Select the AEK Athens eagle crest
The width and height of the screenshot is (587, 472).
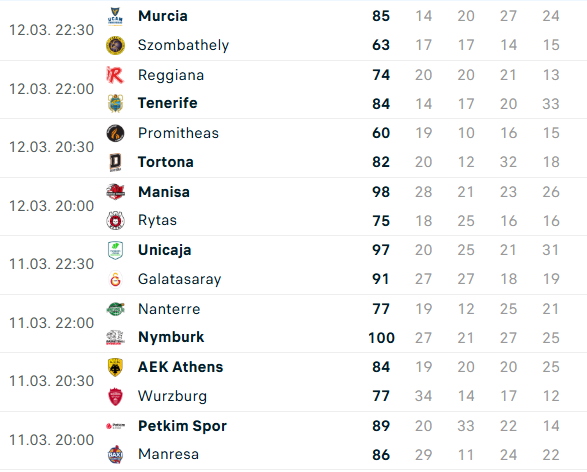[x=115, y=367]
